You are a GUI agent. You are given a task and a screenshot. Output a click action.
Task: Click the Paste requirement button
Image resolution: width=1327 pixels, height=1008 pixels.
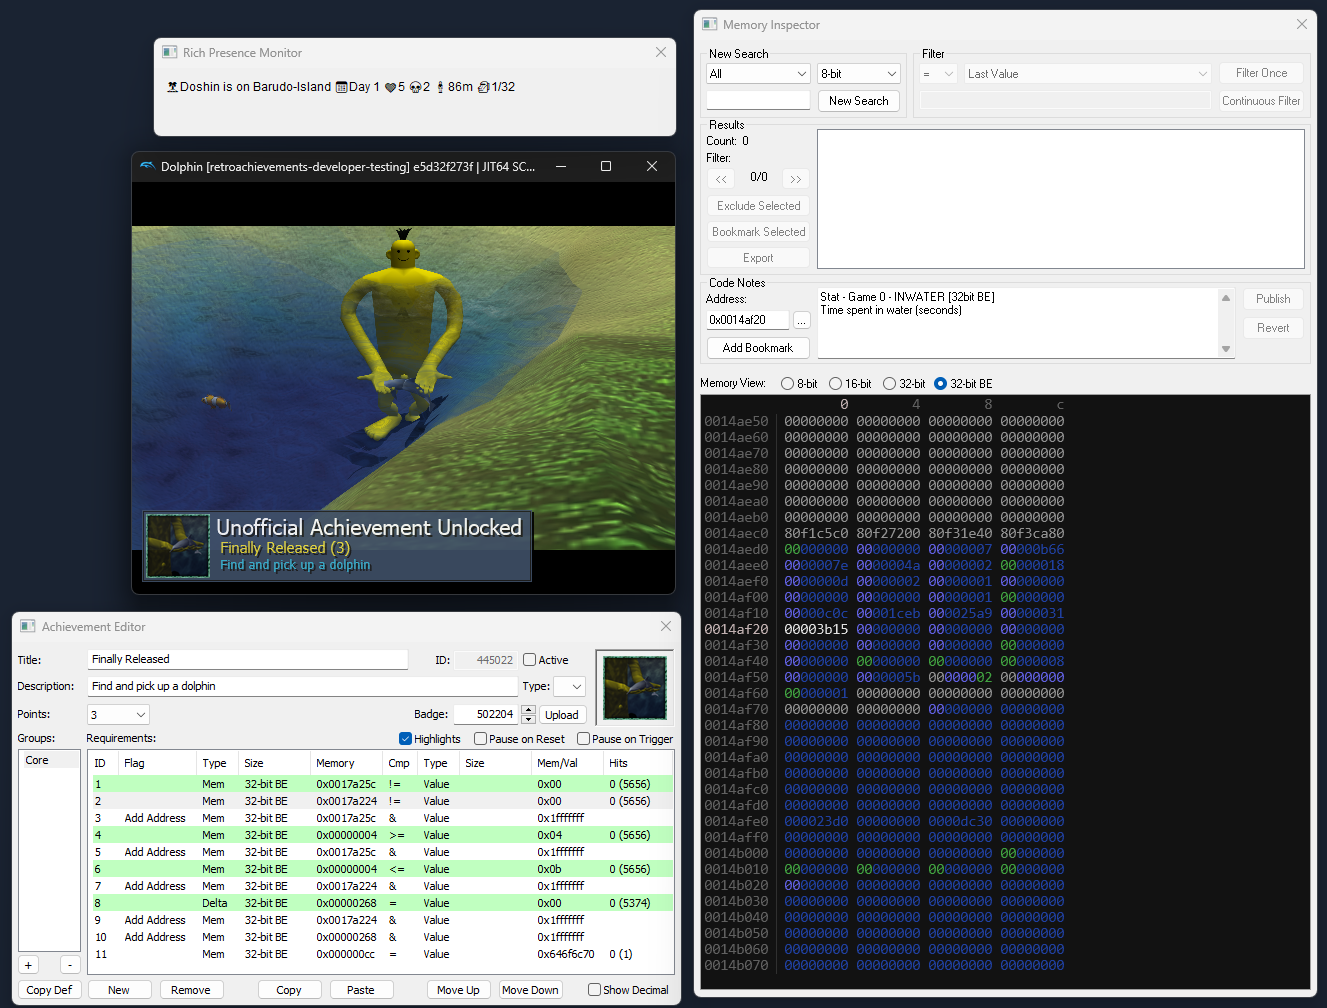(x=361, y=990)
